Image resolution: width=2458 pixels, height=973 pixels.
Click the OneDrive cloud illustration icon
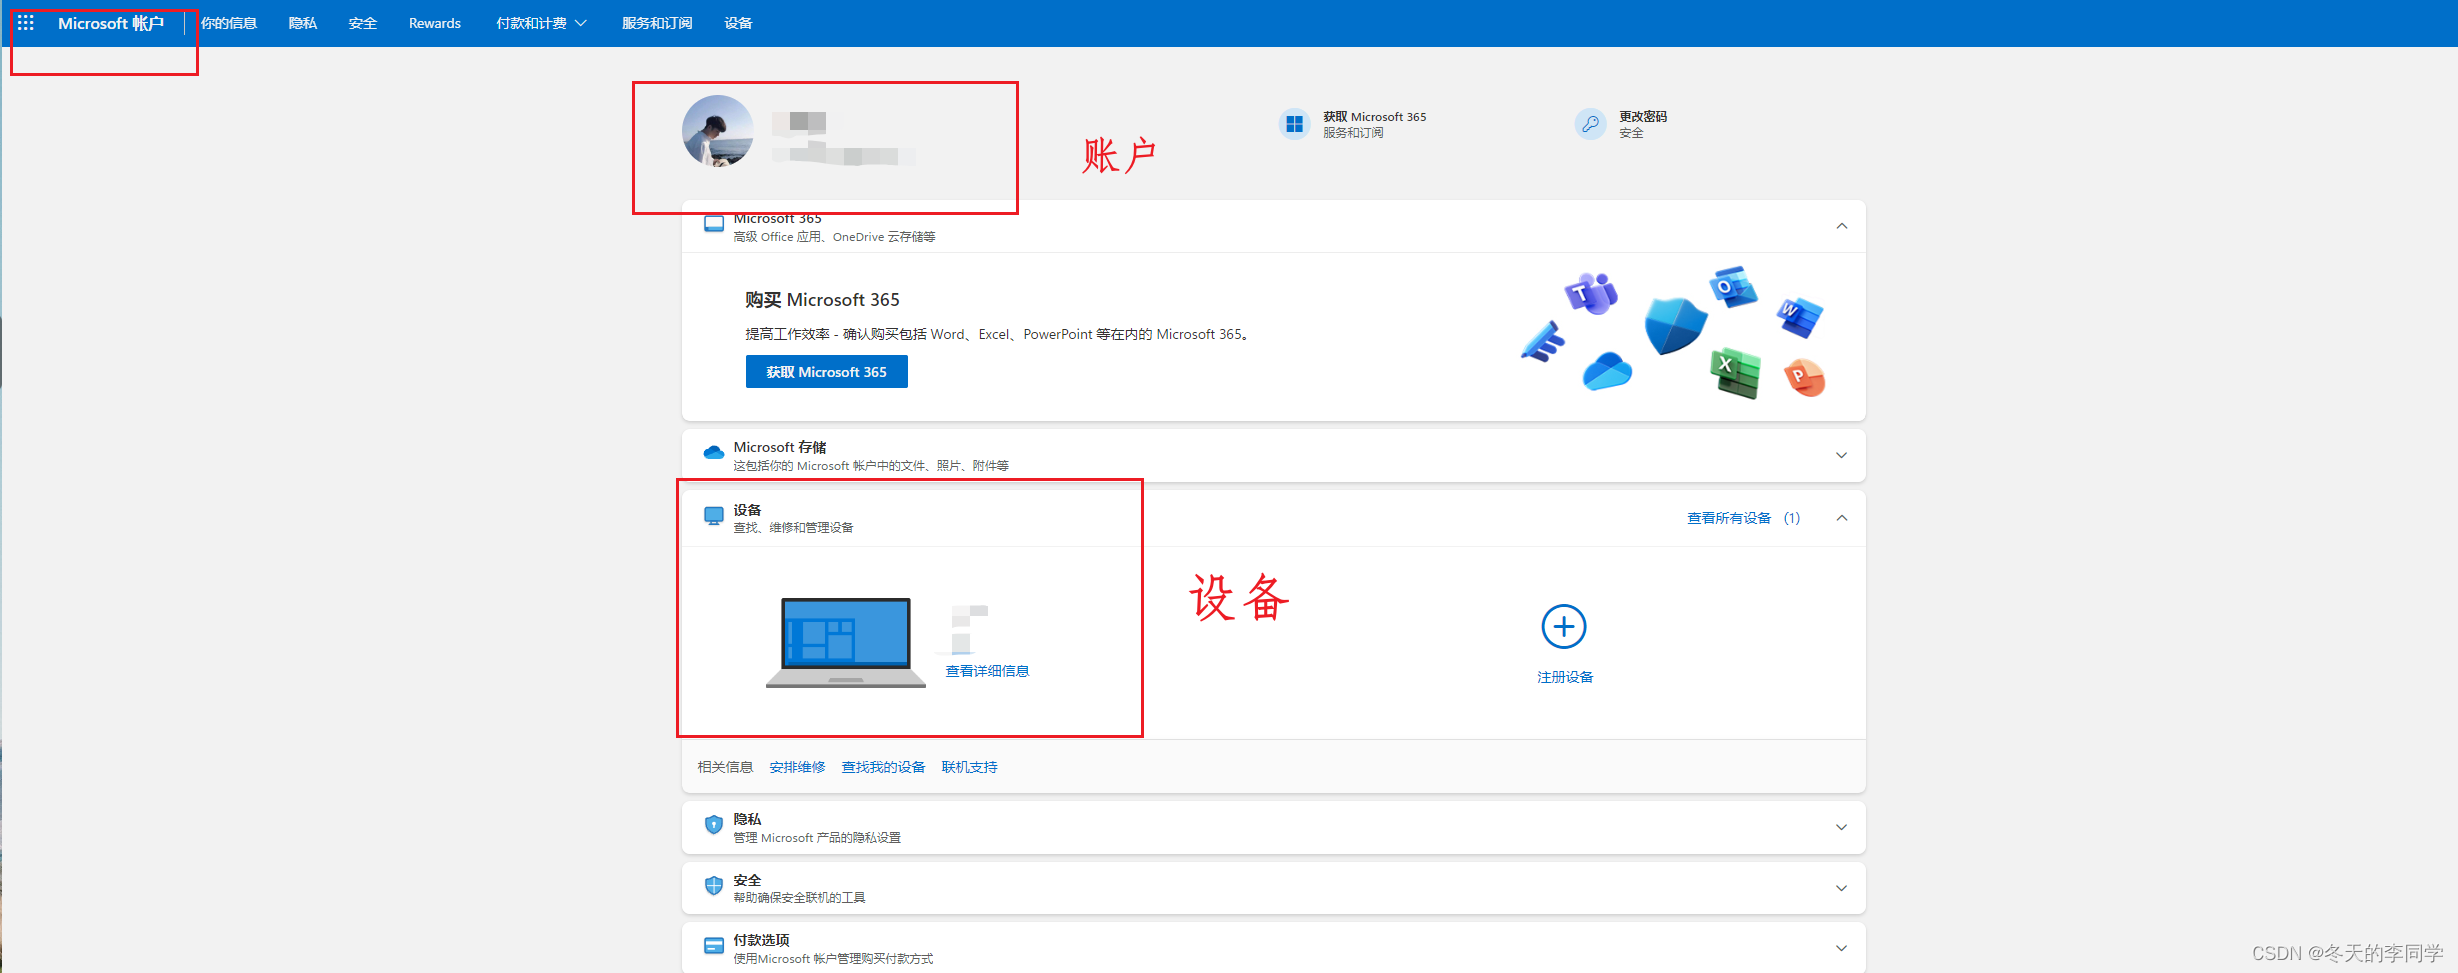click(x=1607, y=371)
